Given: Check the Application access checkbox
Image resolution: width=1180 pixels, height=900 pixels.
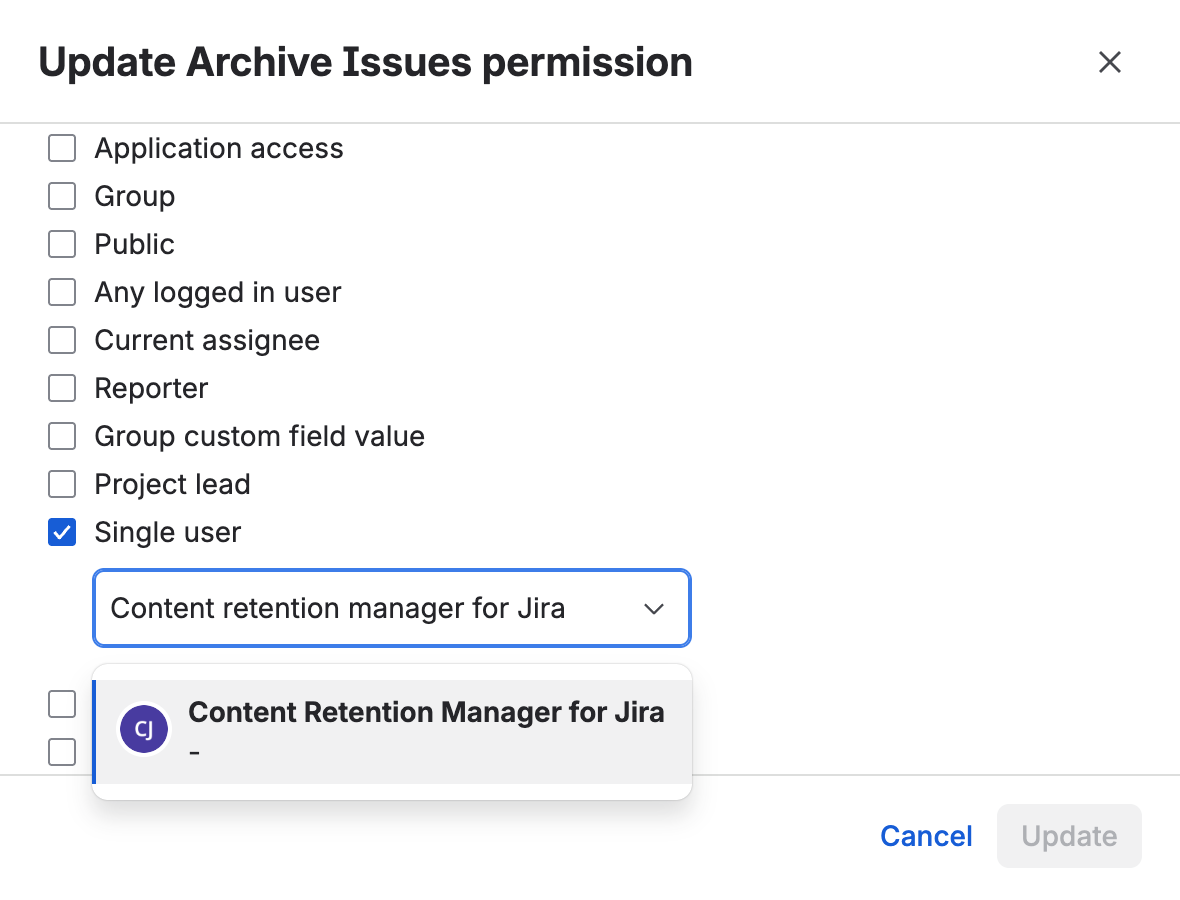Looking at the screenshot, I should [62, 148].
